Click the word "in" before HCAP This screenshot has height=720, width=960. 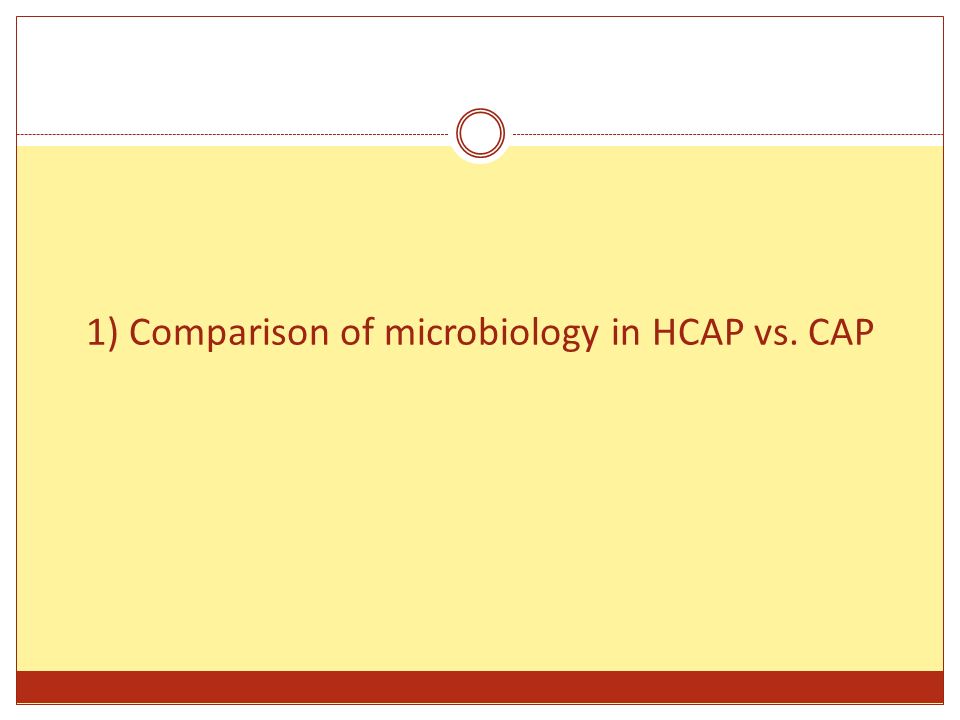(626, 332)
